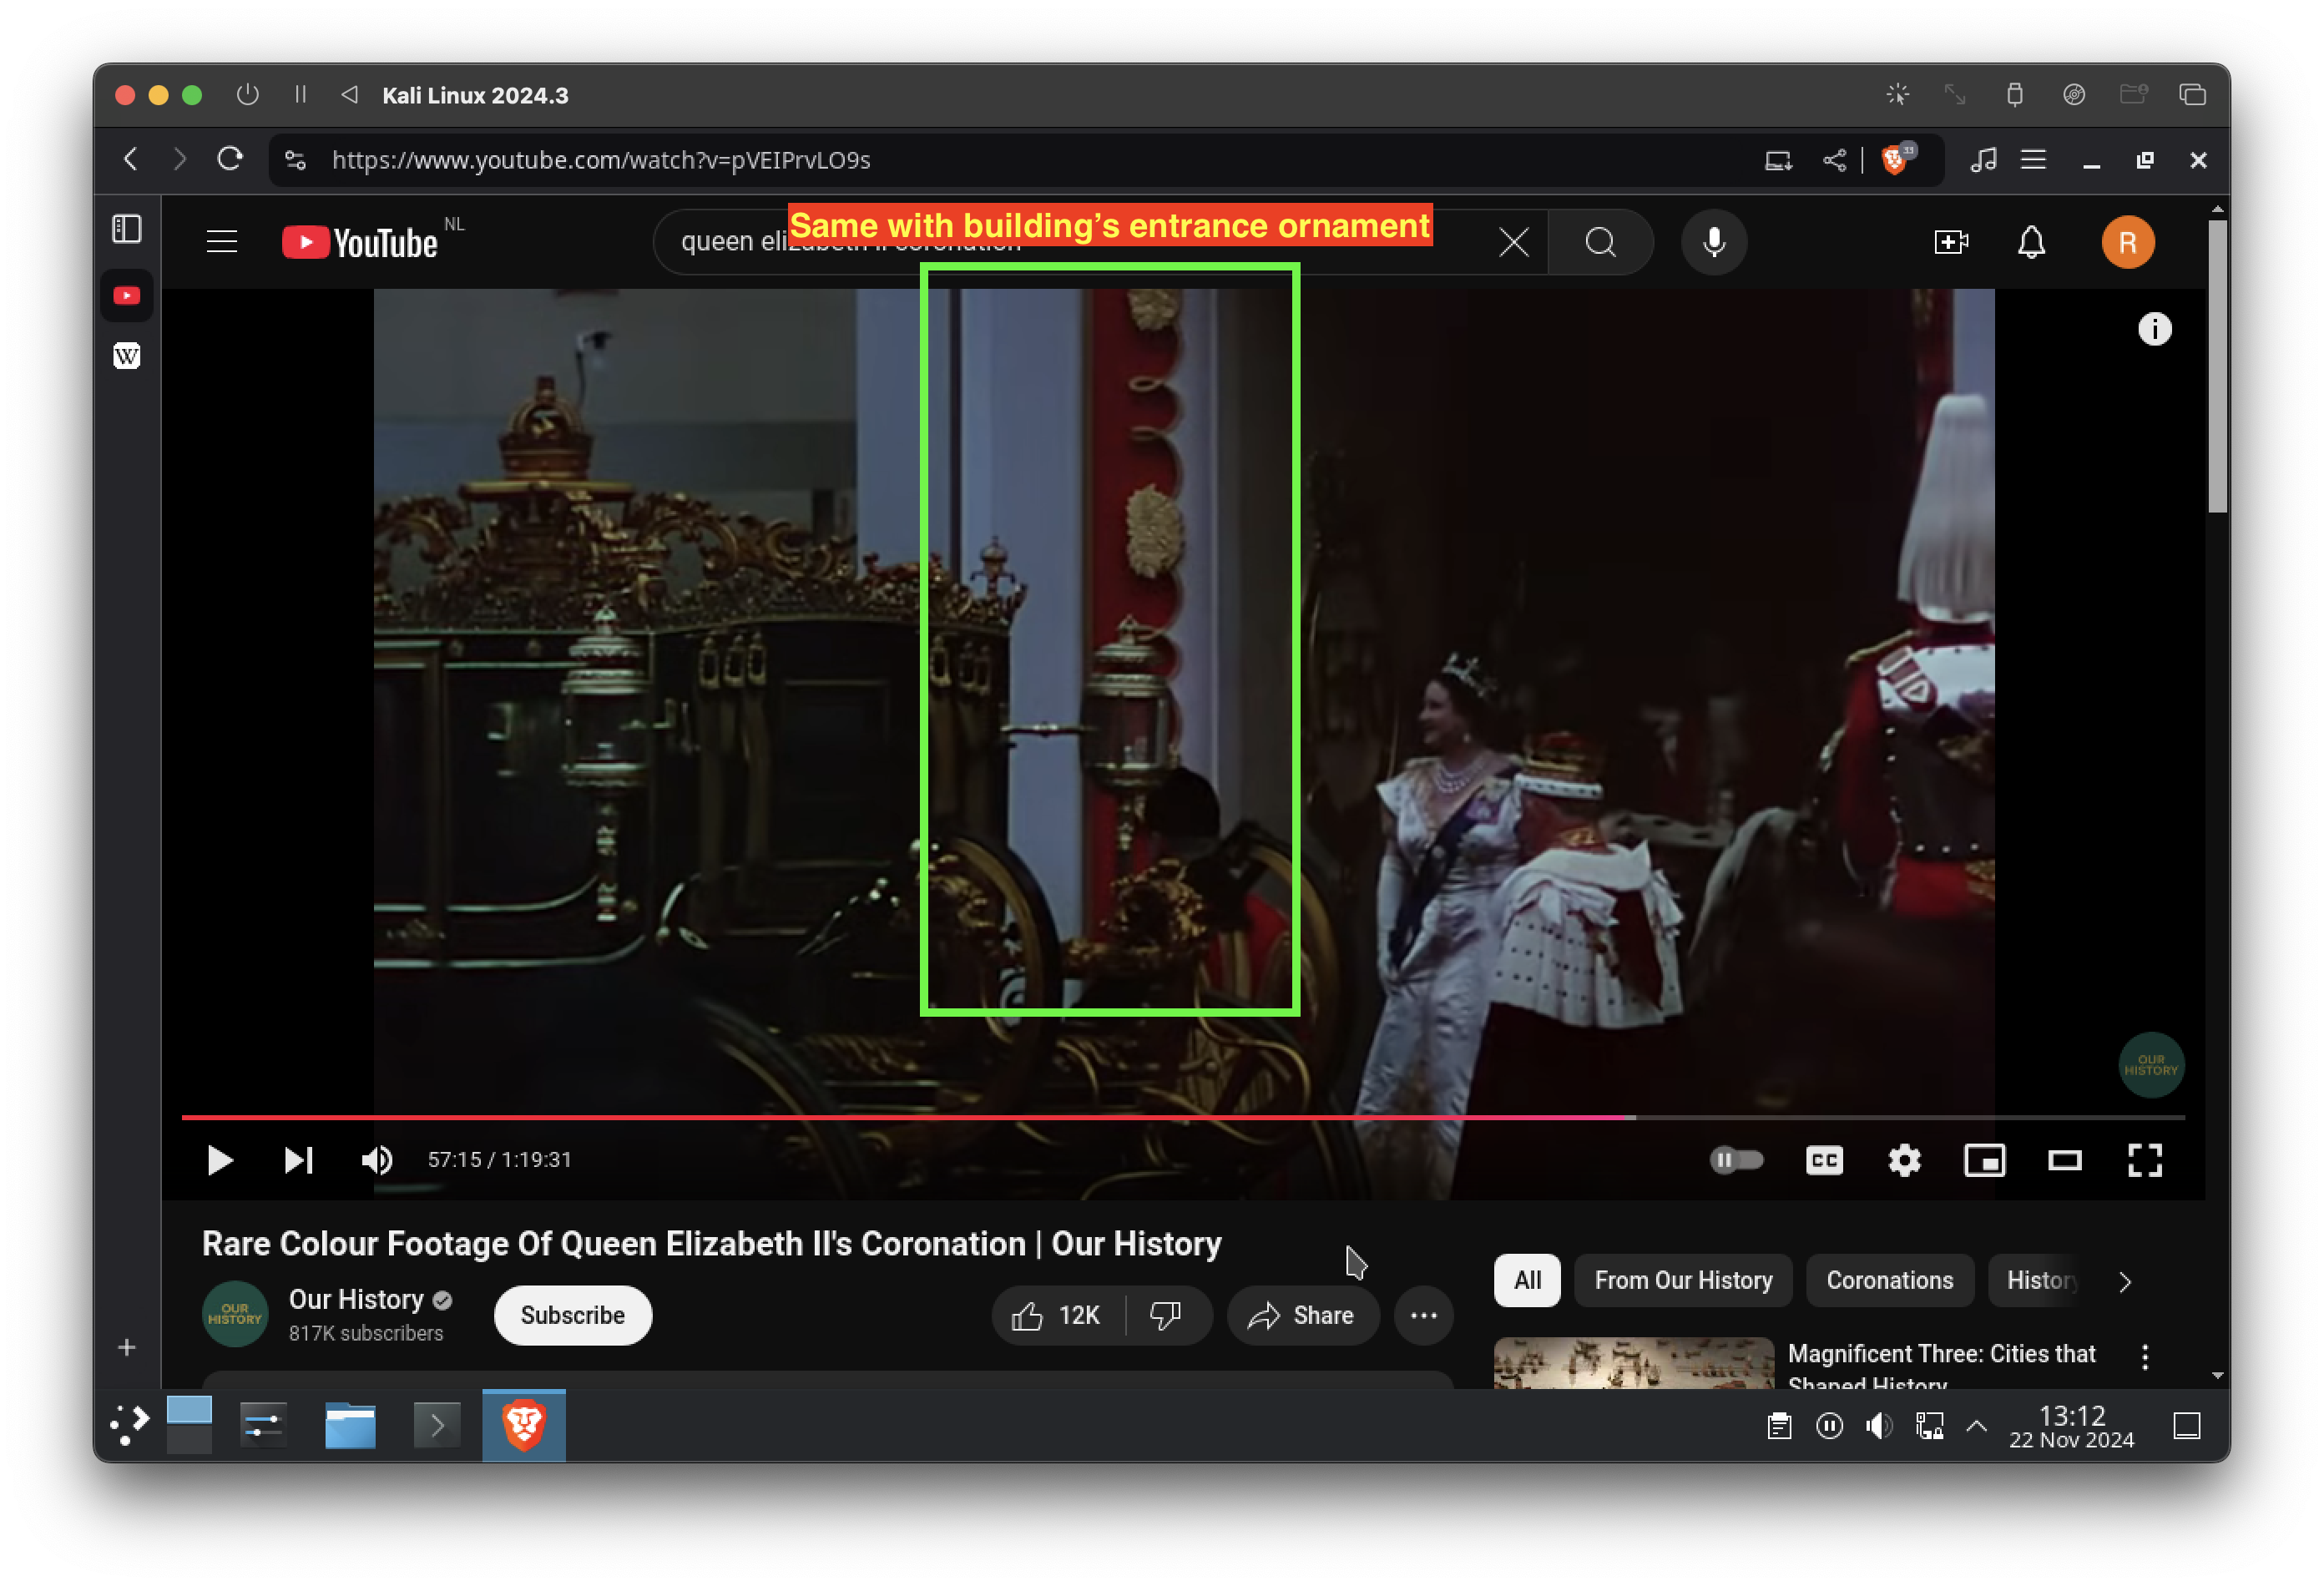Viewport: 2324px width, 1586px height.
Task: Open Brave Shields lion icon
Action: point(1896,160)
